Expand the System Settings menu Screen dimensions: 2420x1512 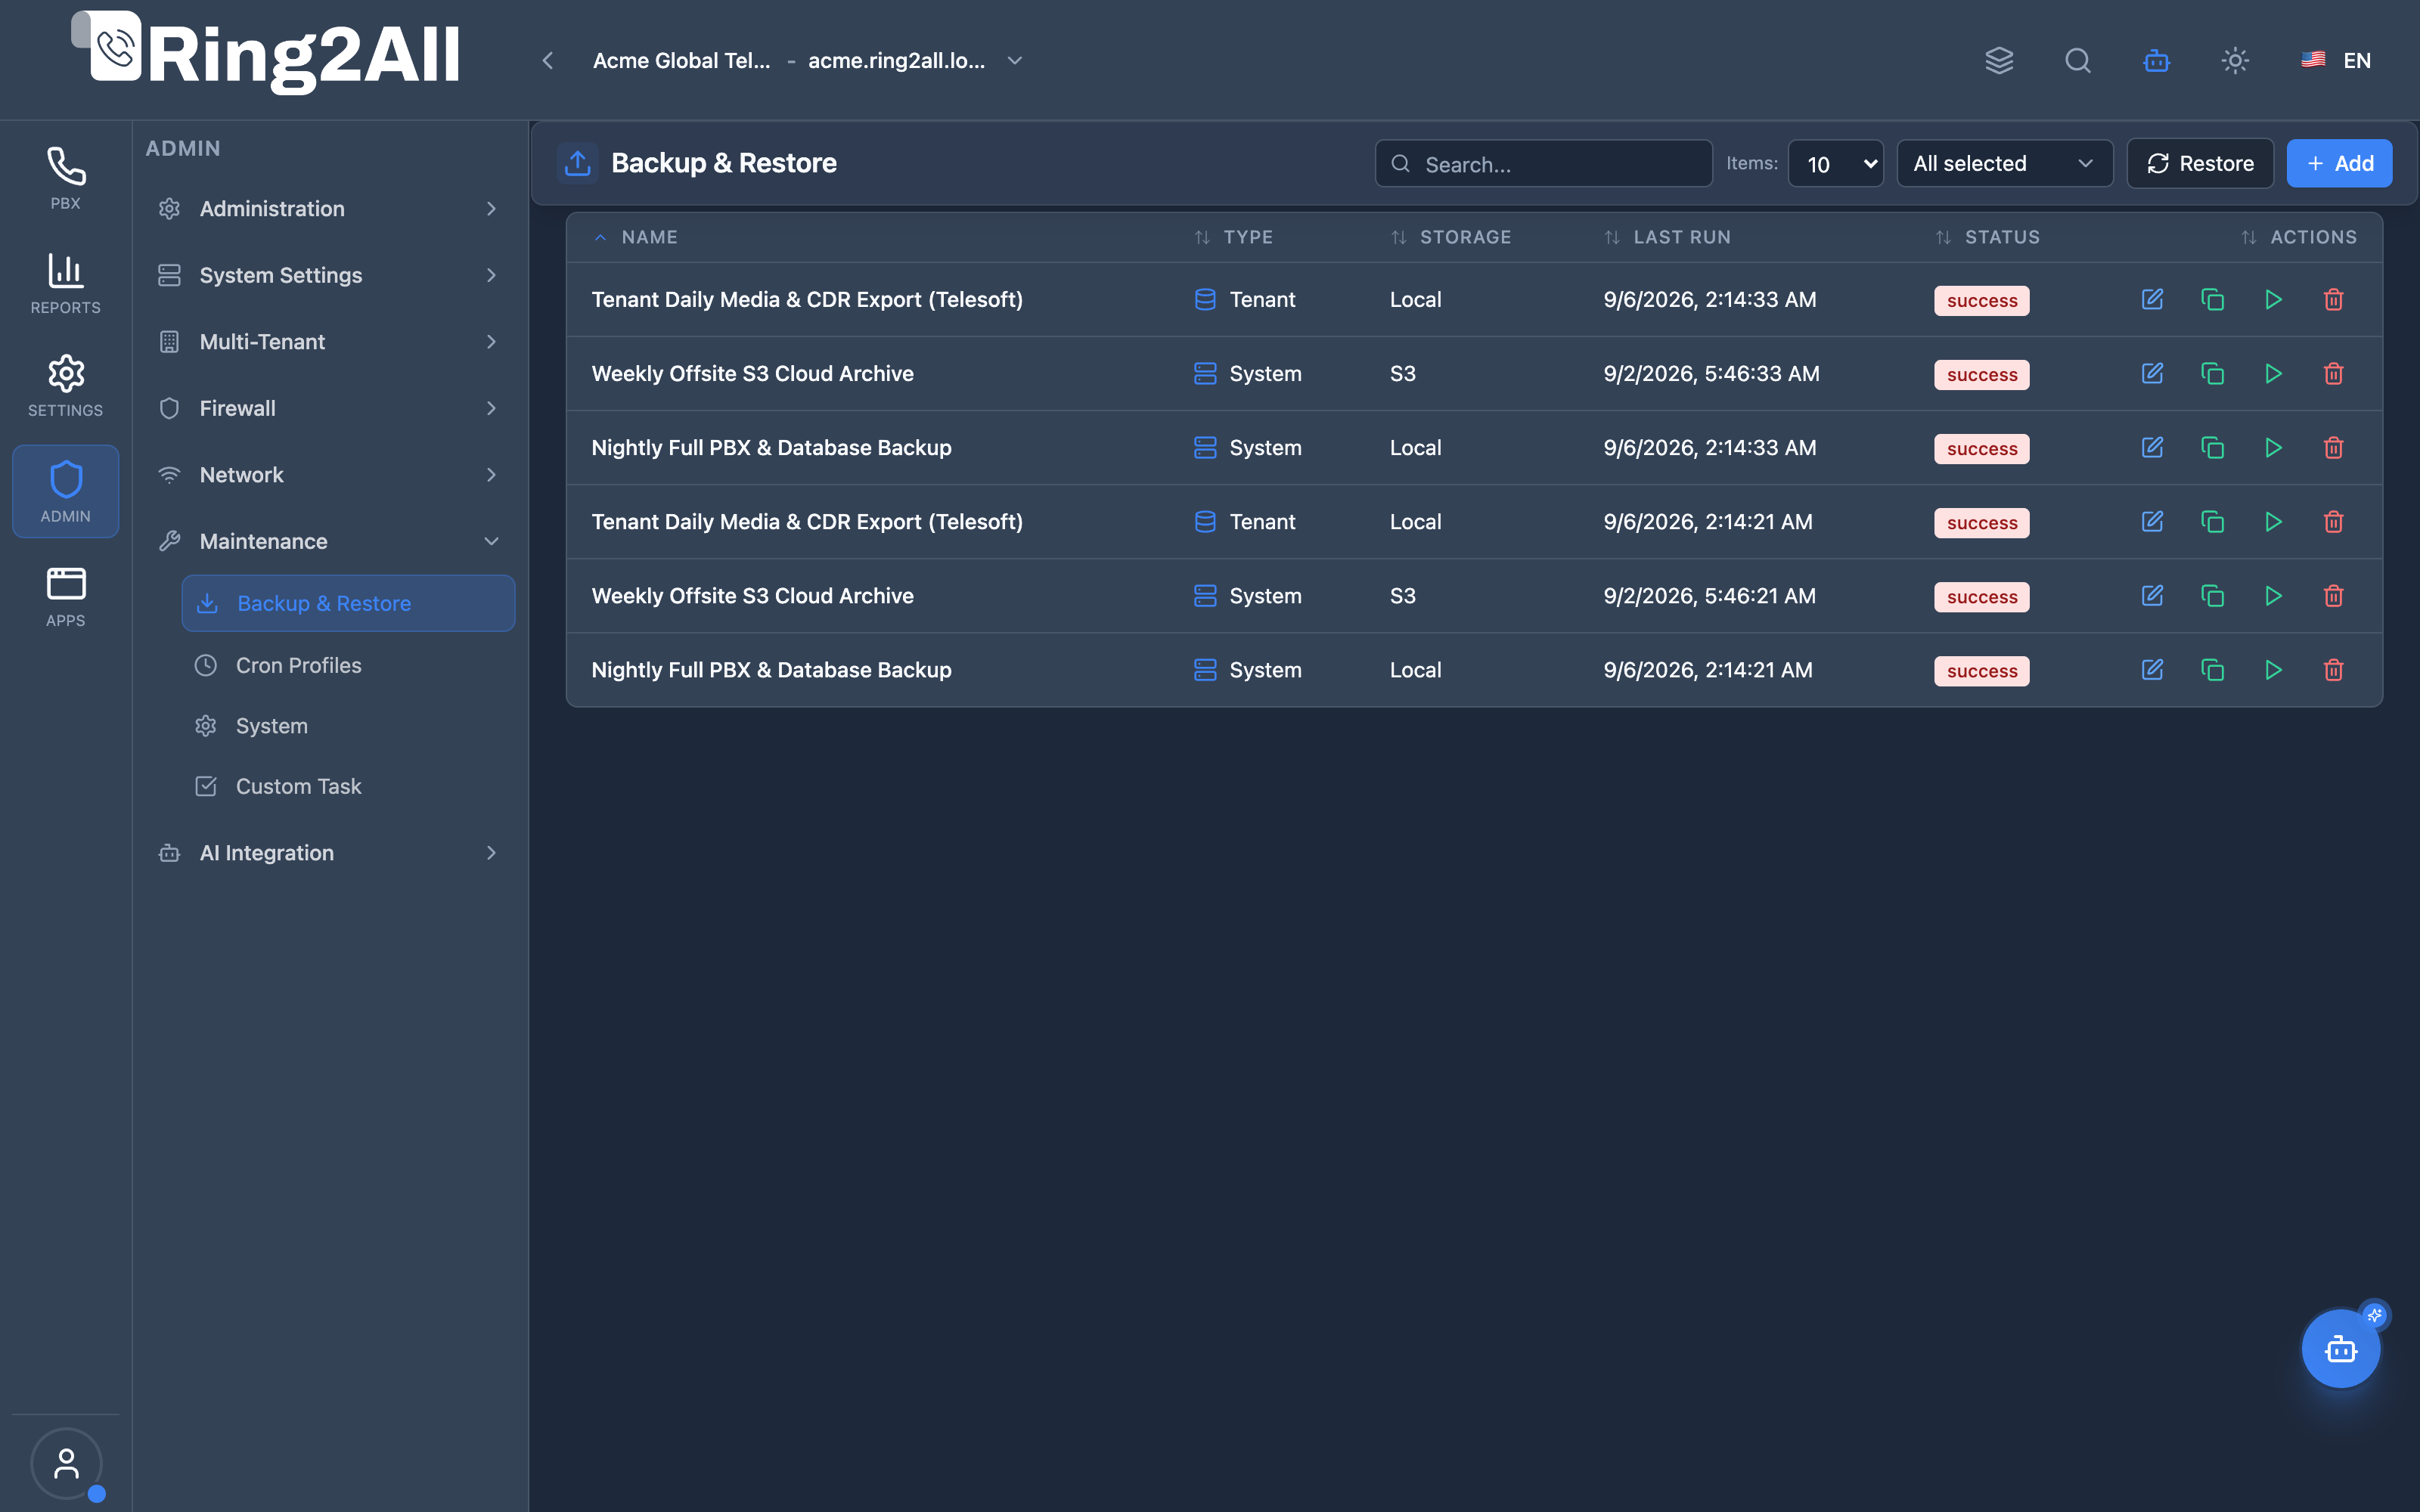(329, 275)
